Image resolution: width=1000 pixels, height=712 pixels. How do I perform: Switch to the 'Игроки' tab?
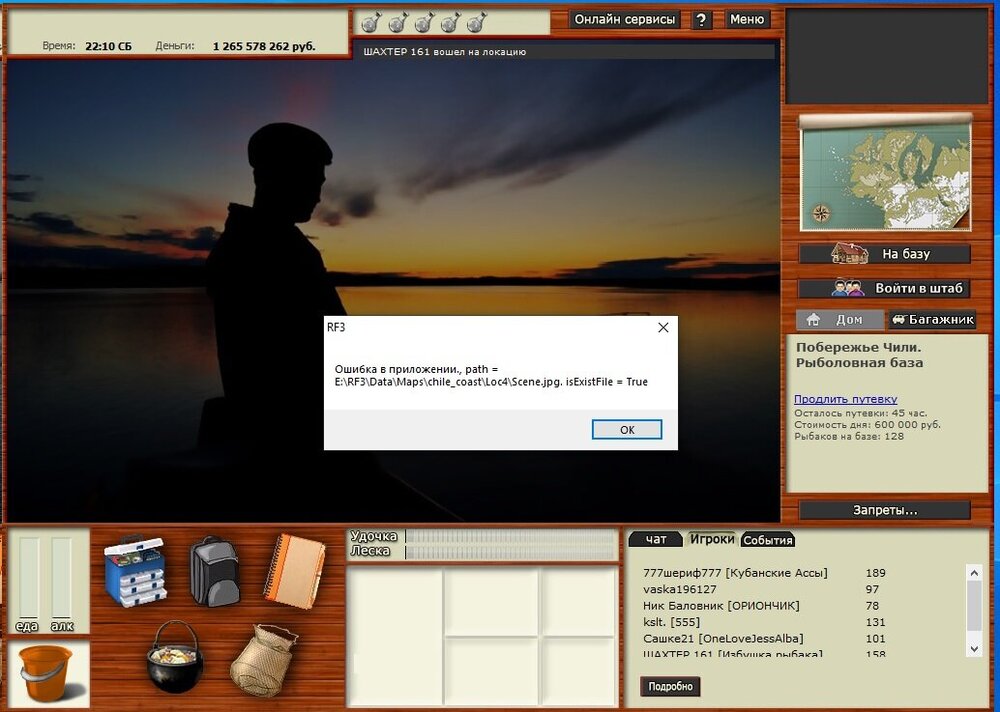pos(712,539)
